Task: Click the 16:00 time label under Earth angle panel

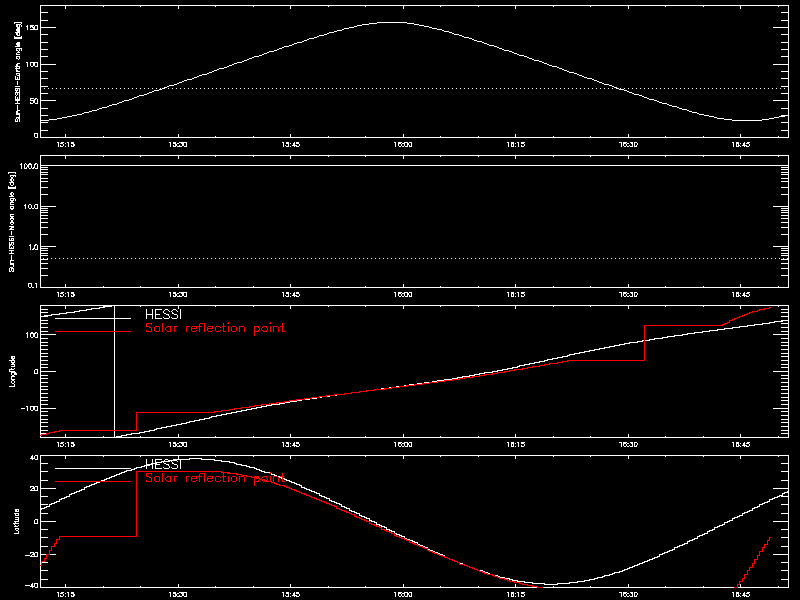Action: (x=403, y=145)
